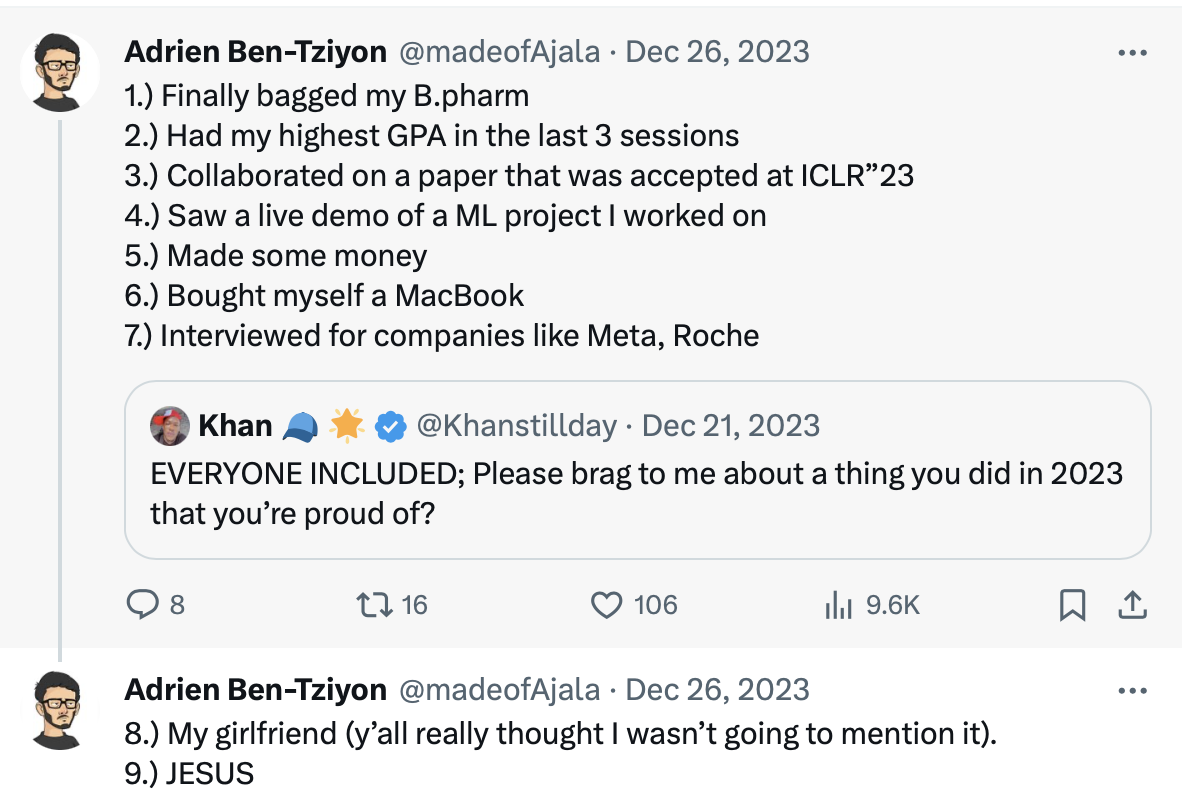This screenshot has width=1182, height=810.
Task: Click Khan's blue verified badge
Action: point(390,428)
